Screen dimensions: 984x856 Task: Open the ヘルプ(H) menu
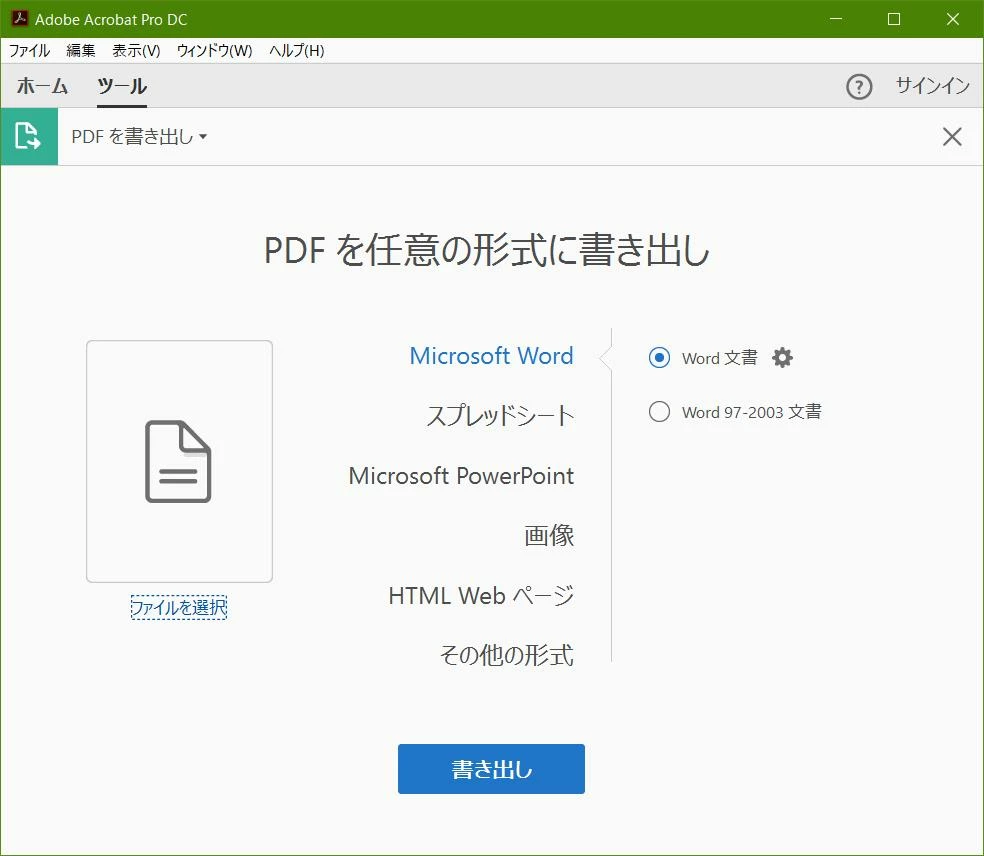296,51
